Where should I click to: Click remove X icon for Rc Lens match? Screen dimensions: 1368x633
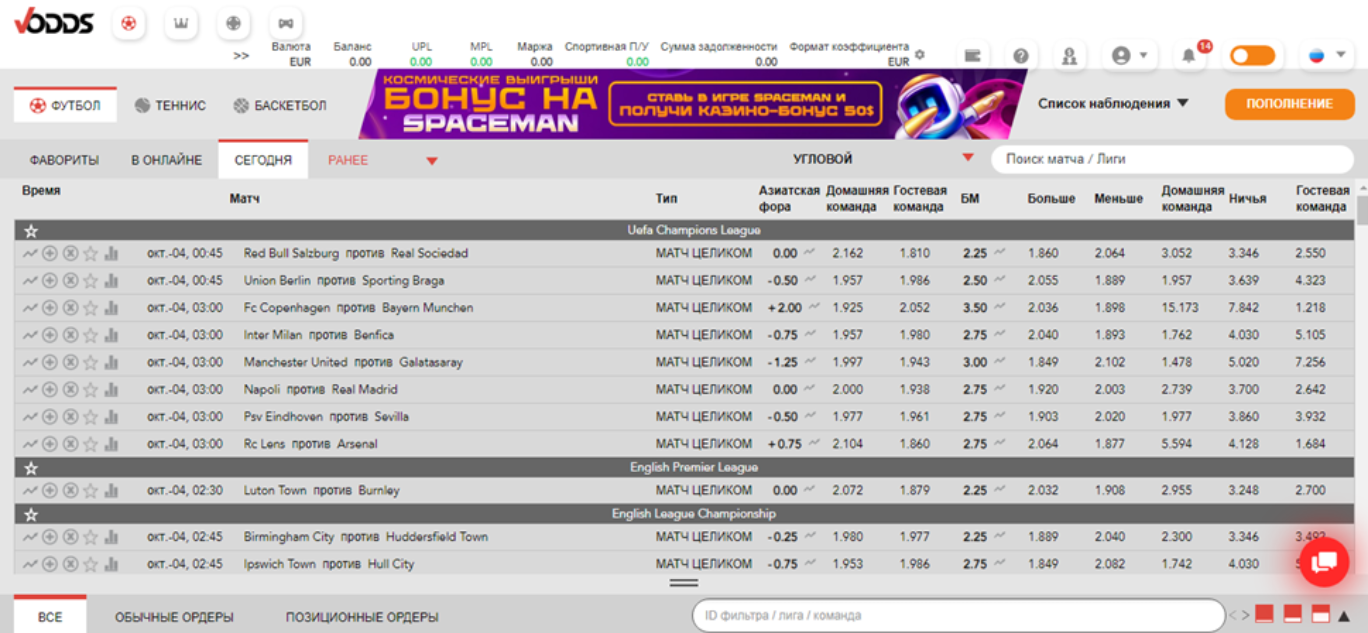tap(70, 444)
